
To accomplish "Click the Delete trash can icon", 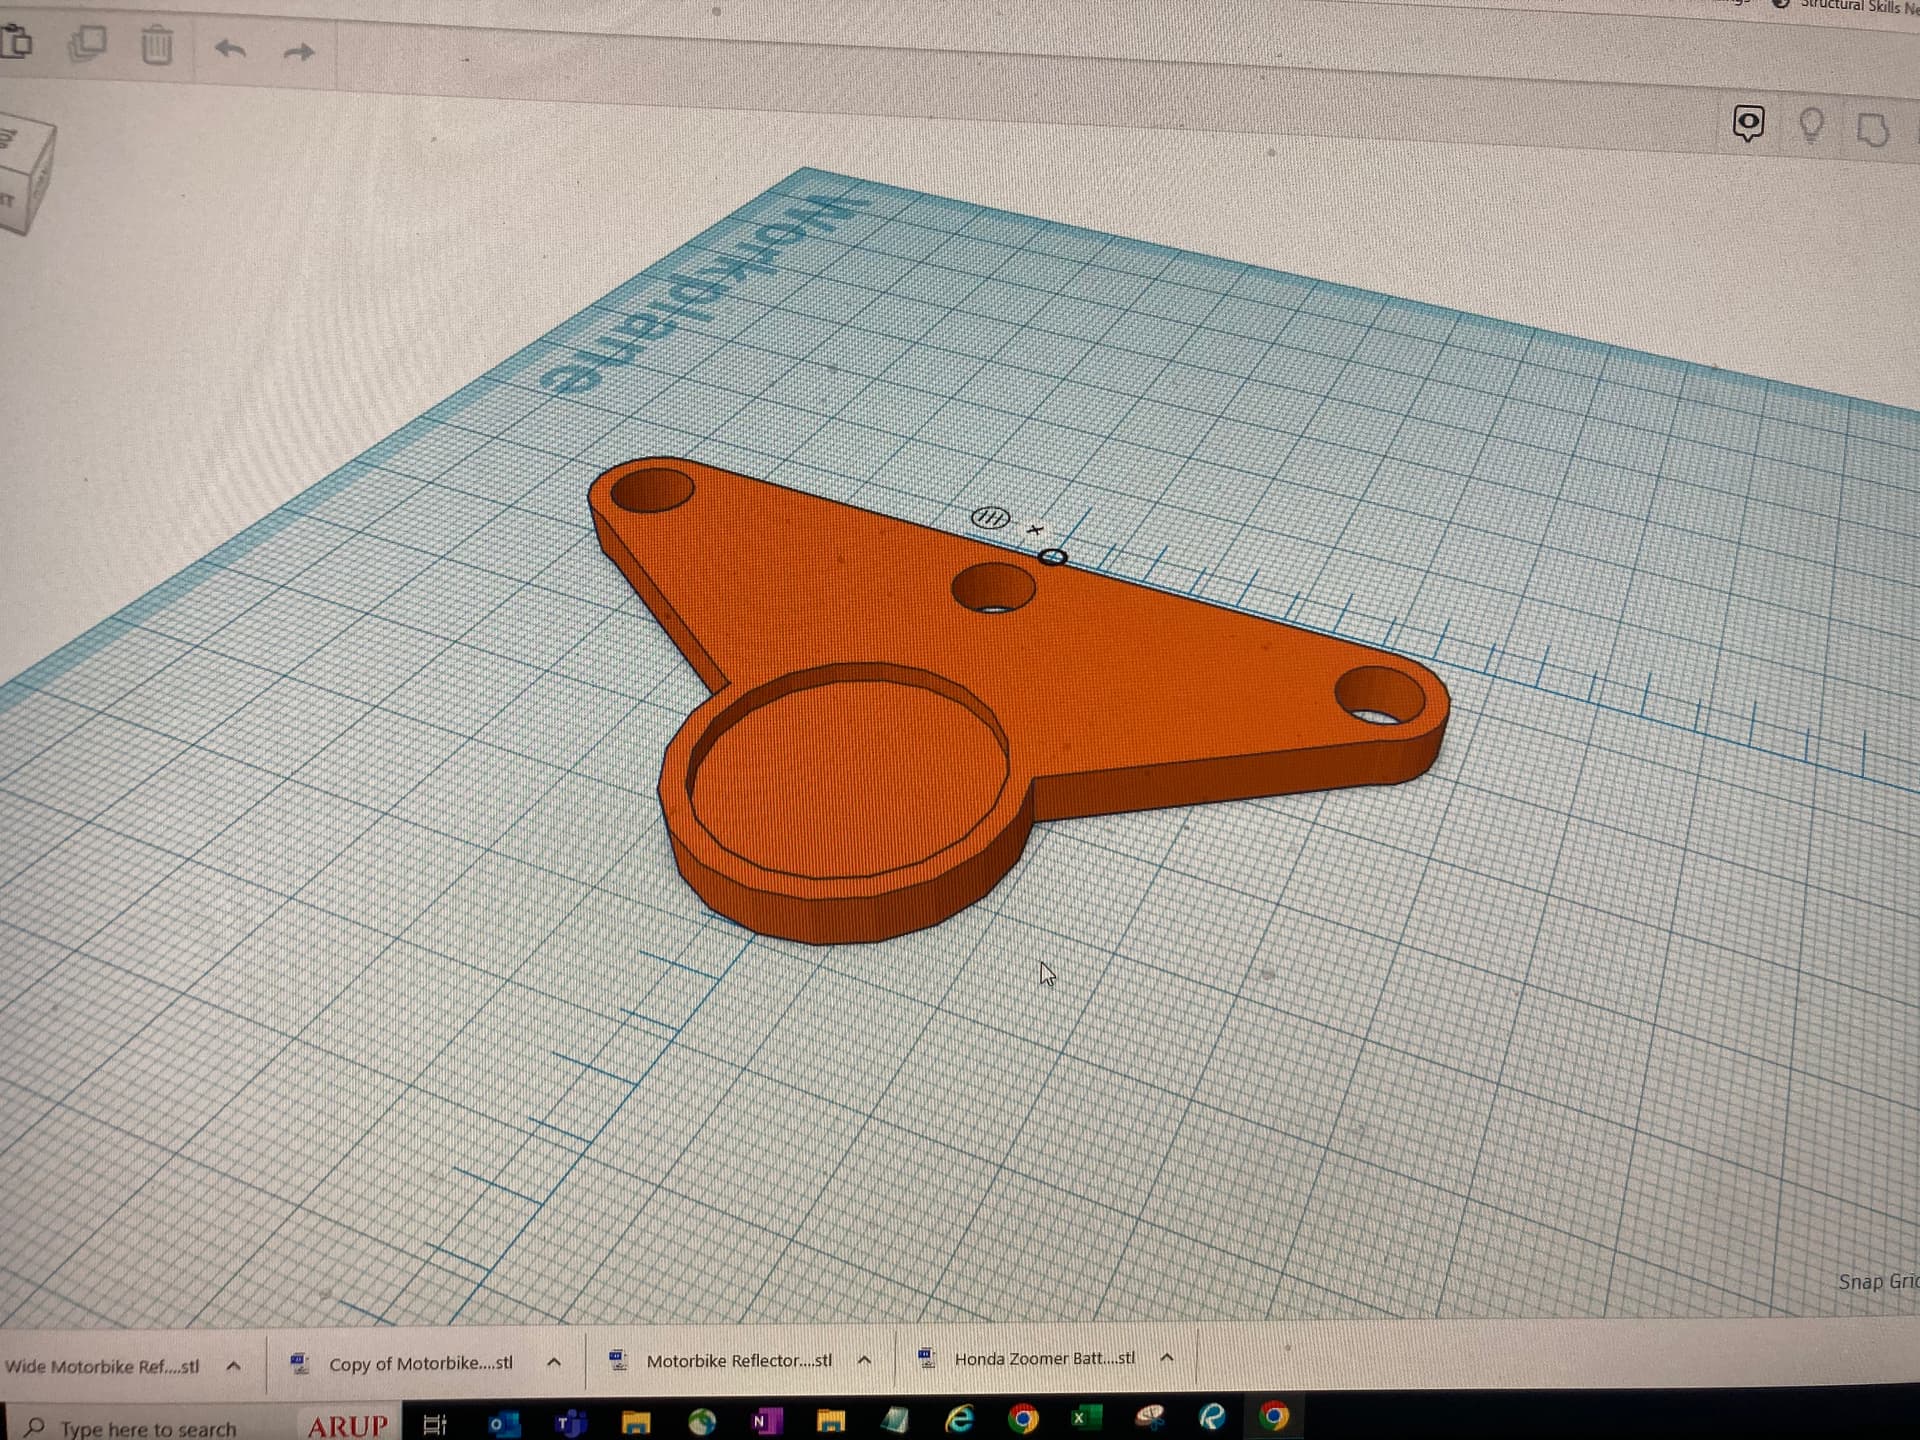I will (156, 46).
